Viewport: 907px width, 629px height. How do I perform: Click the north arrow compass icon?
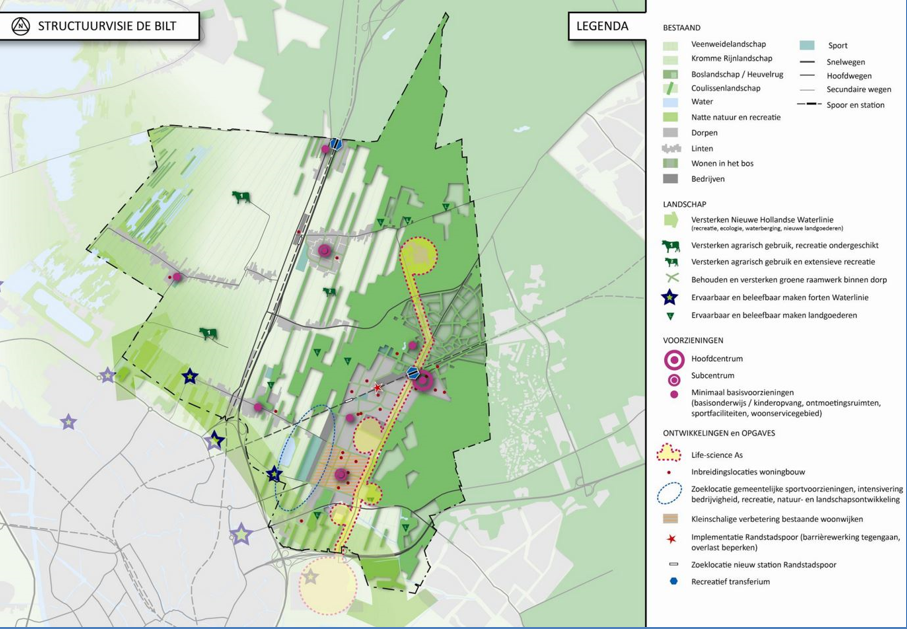[21, 27]
